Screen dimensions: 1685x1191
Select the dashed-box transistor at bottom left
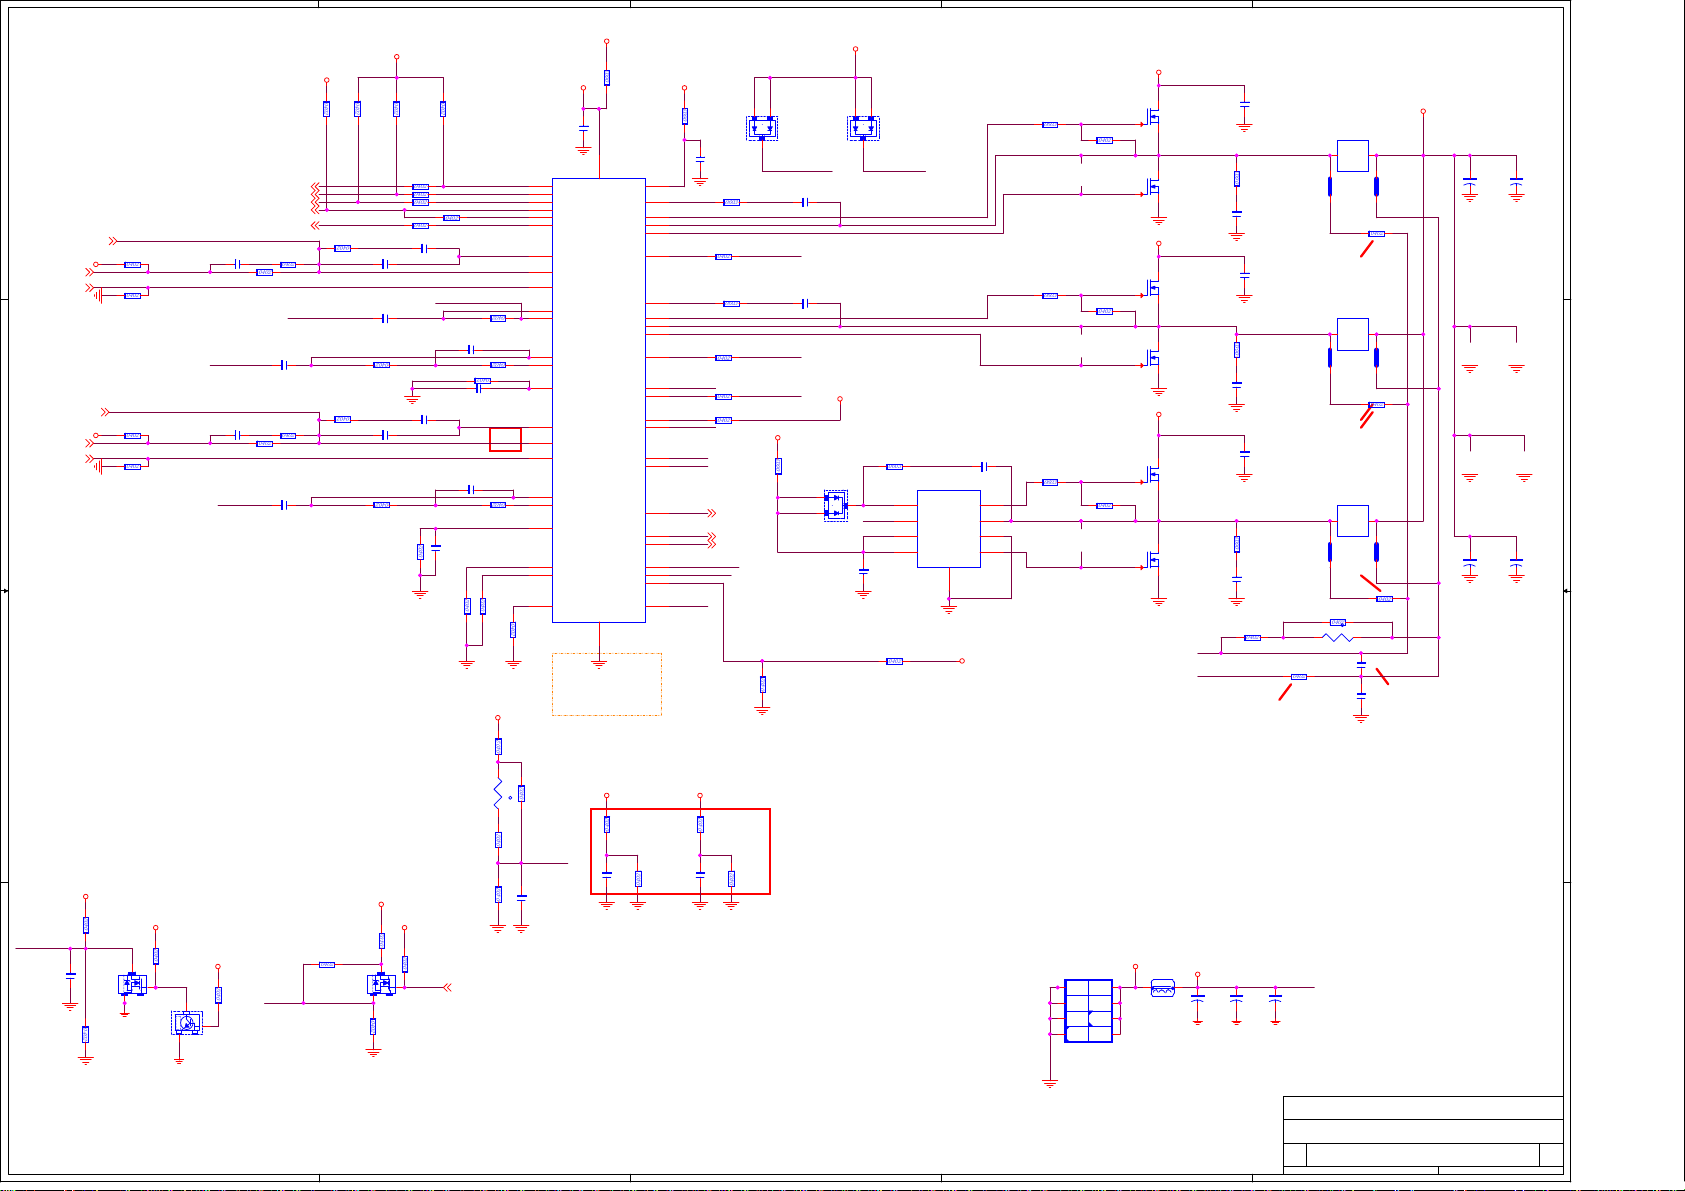(x=187, y=1022)
